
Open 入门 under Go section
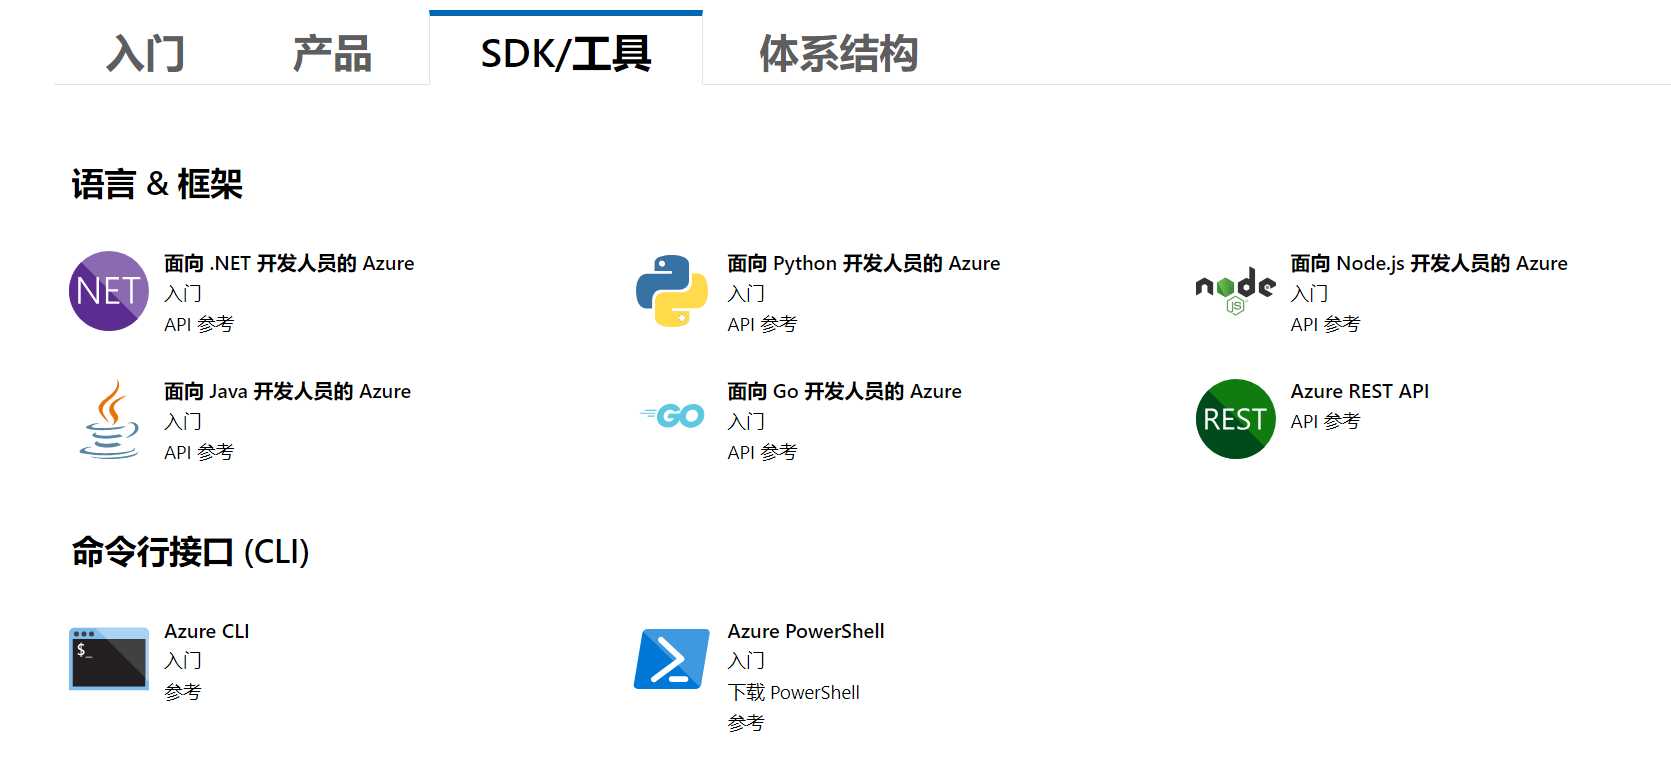pyautogui.click(x=746, y=421)
